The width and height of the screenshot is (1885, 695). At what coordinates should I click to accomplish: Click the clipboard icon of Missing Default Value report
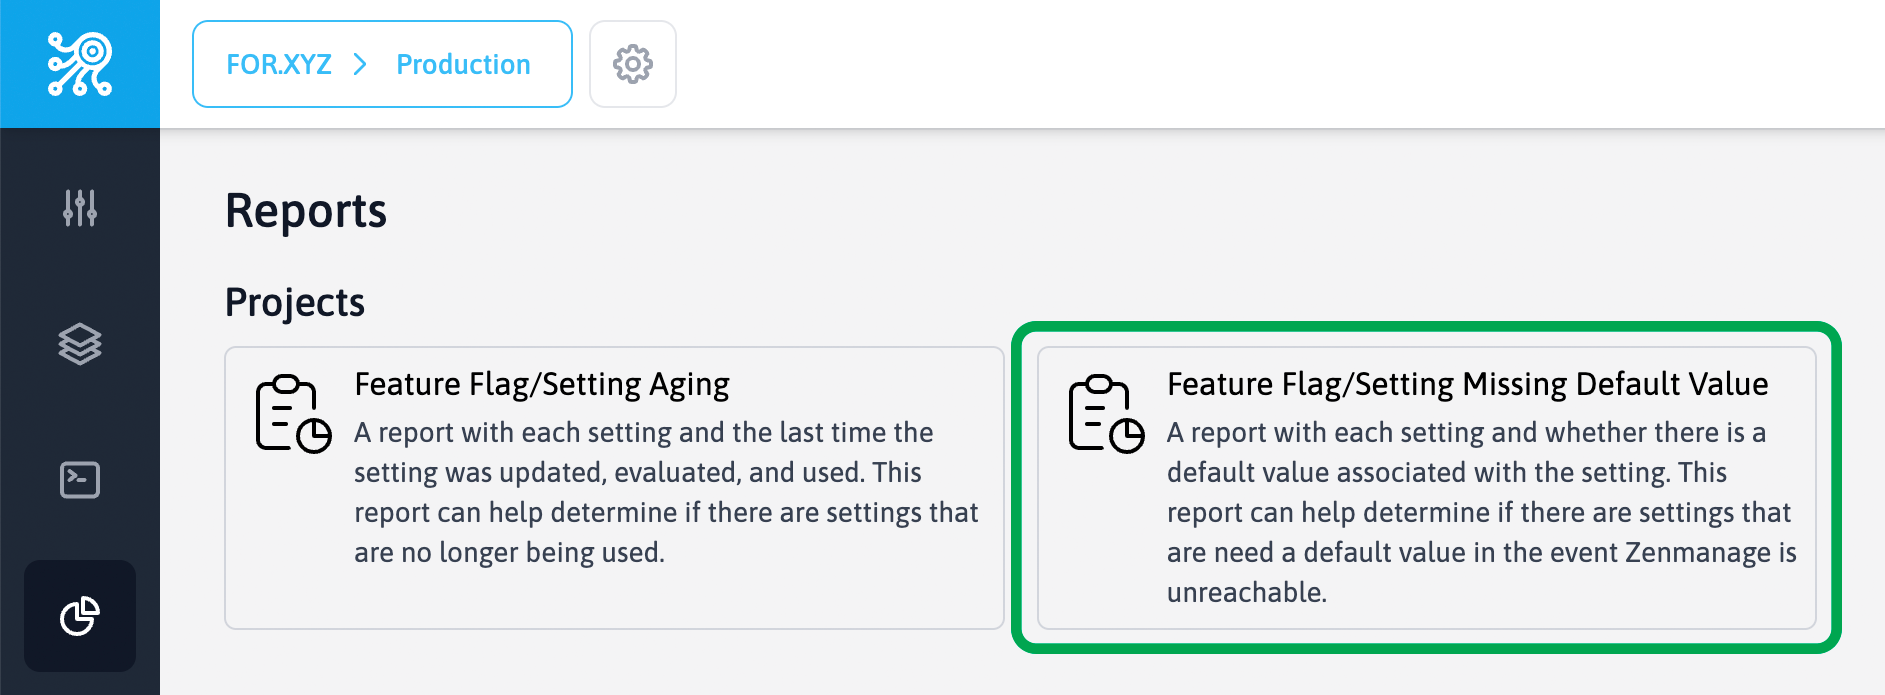[1106, 414]
